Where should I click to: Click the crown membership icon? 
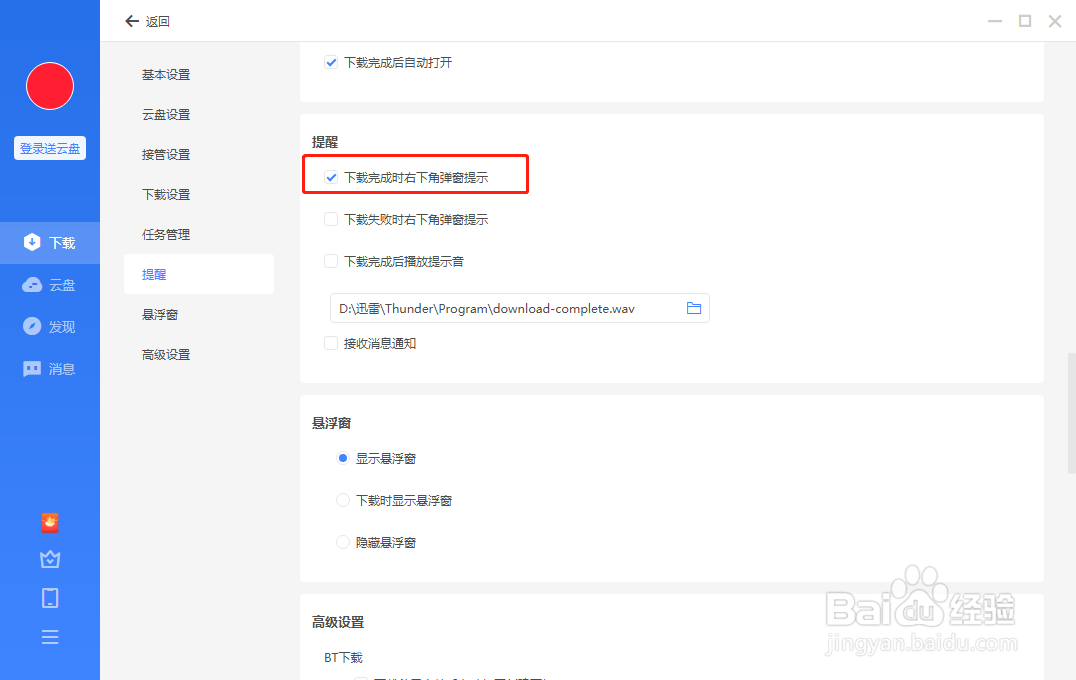pyautogui.click(x=50, y=559)
